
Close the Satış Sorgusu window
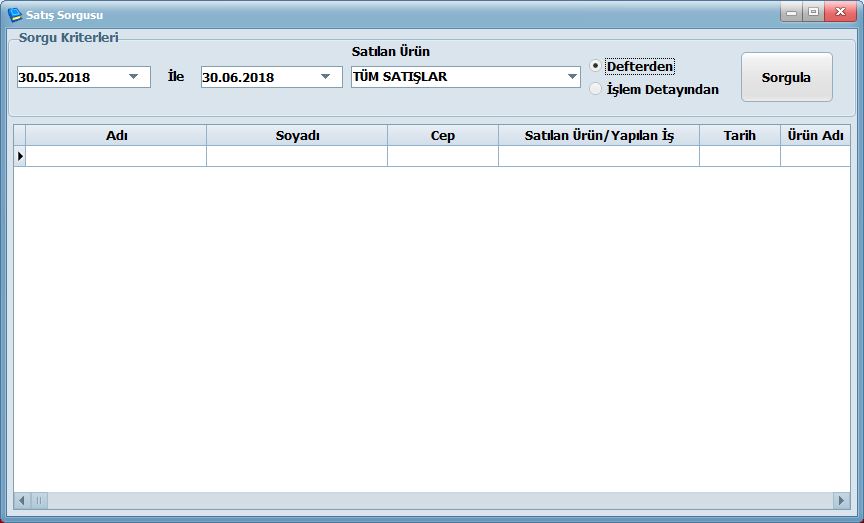point(839,13)
